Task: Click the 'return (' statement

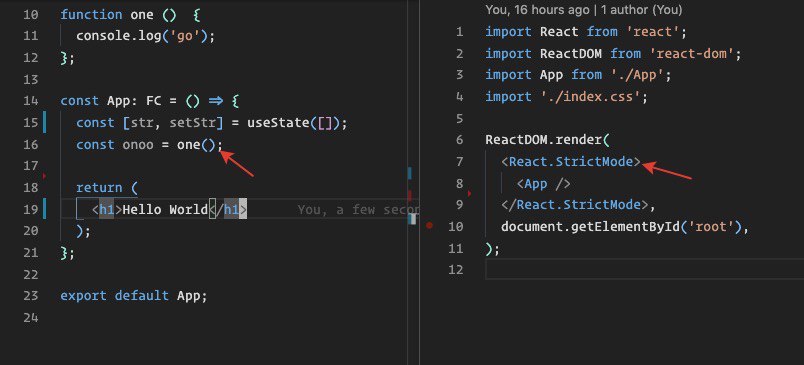Action: pos(107,188)
